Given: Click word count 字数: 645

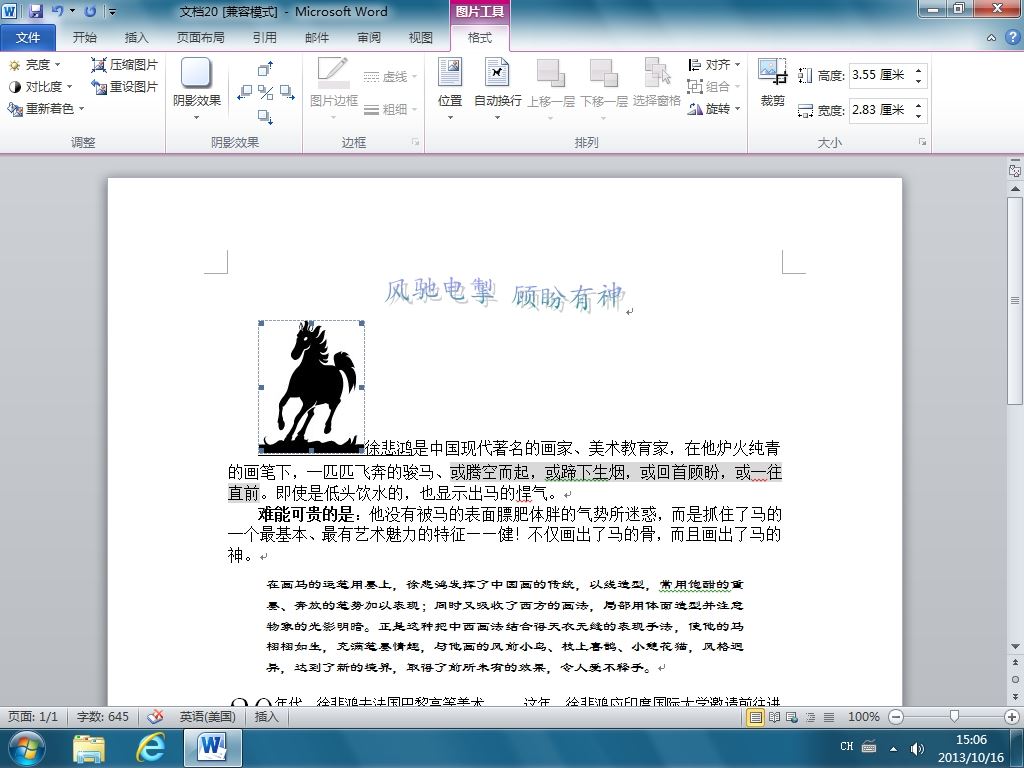Looking at the screenshot, I should 103,716.
